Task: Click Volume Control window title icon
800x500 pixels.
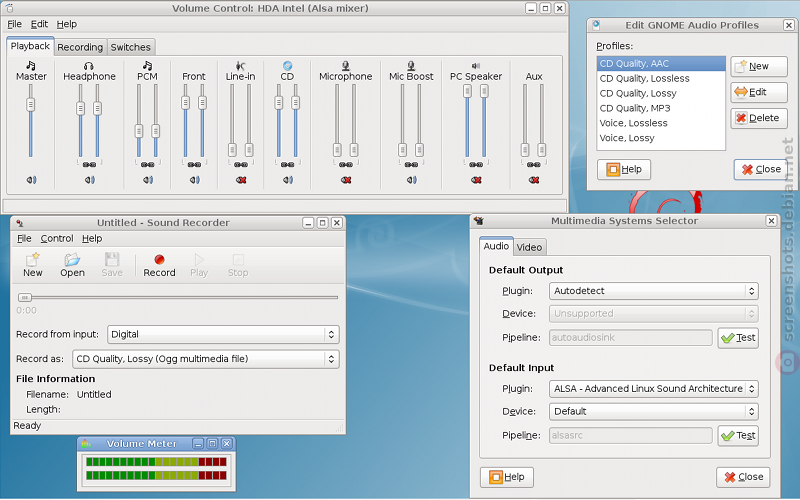Action: [9, 8]
